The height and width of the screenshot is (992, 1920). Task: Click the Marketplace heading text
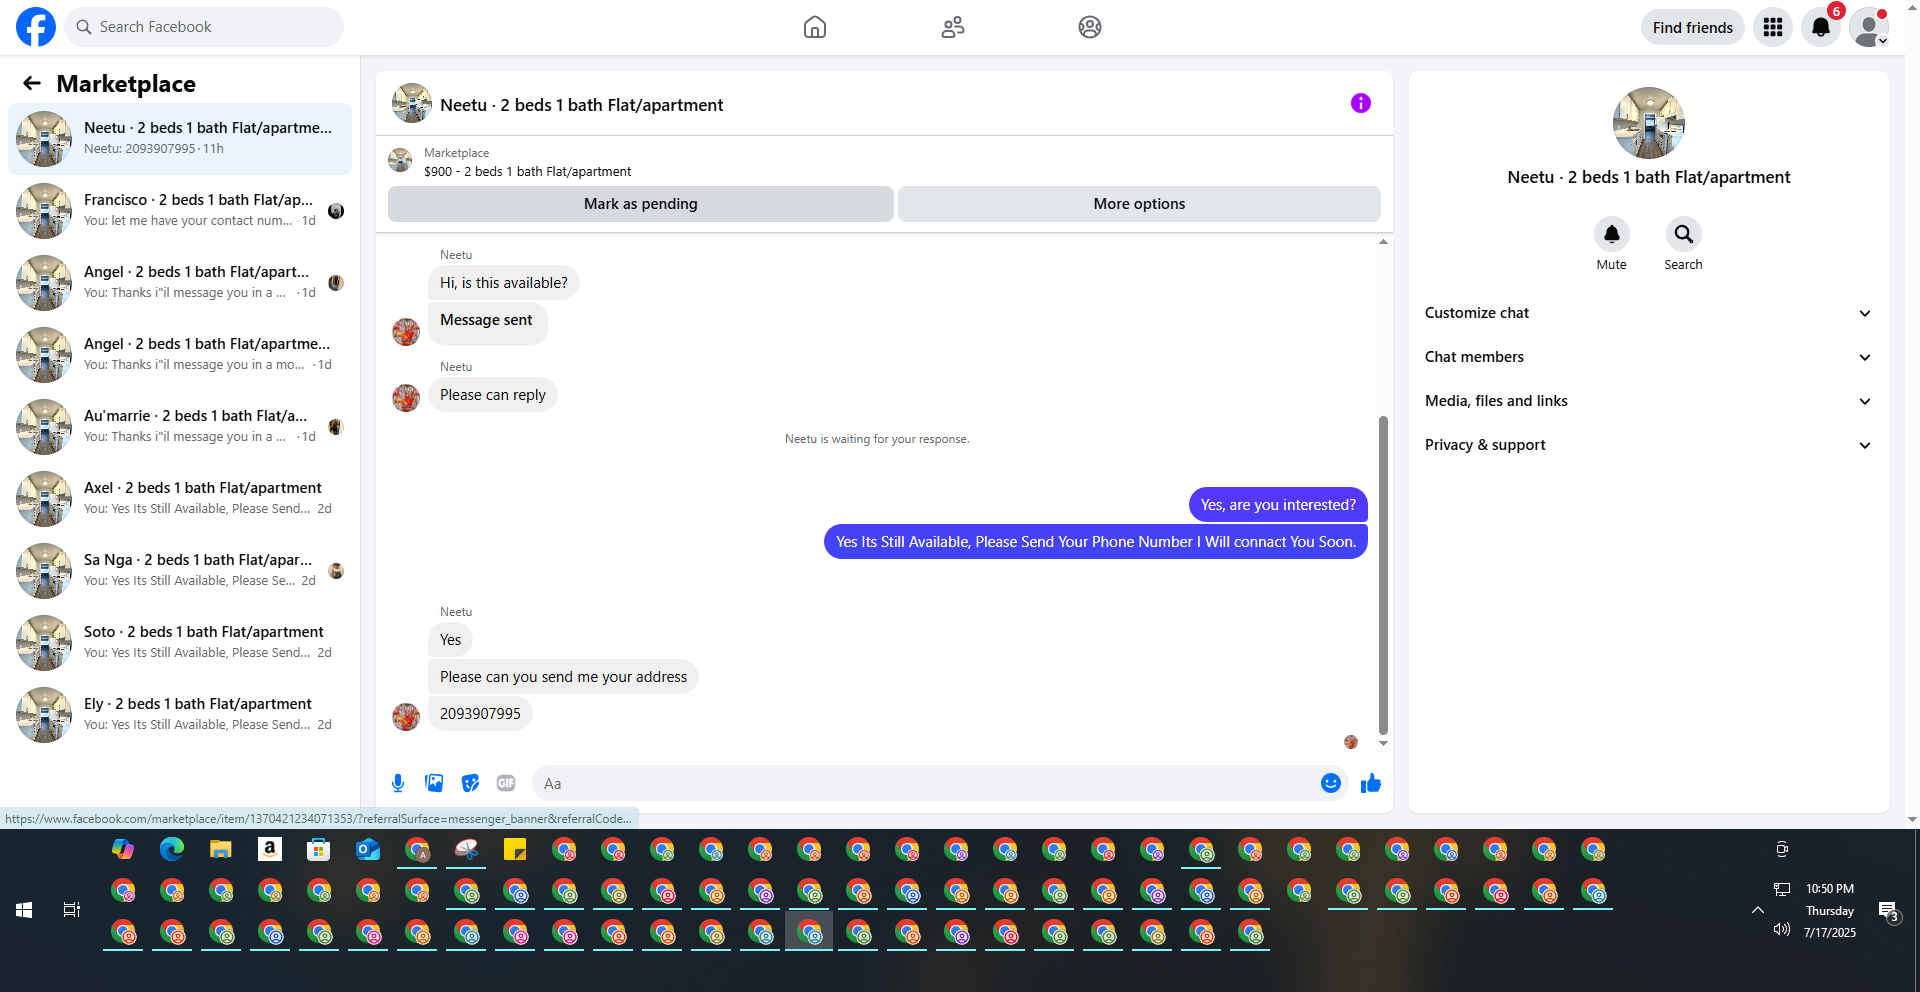[126, 84]
